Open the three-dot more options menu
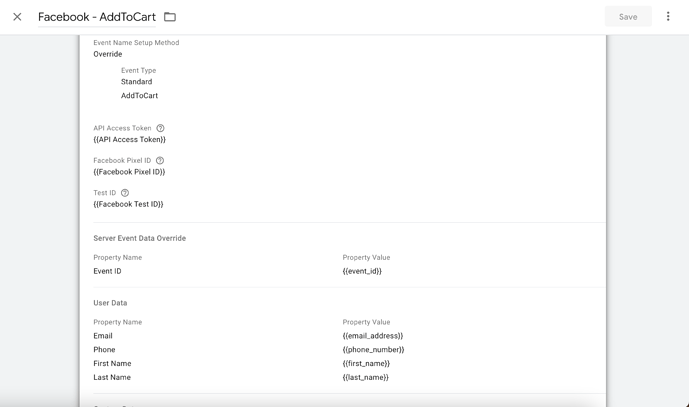The height and width of the screenshot is (407, 689). 668,16
